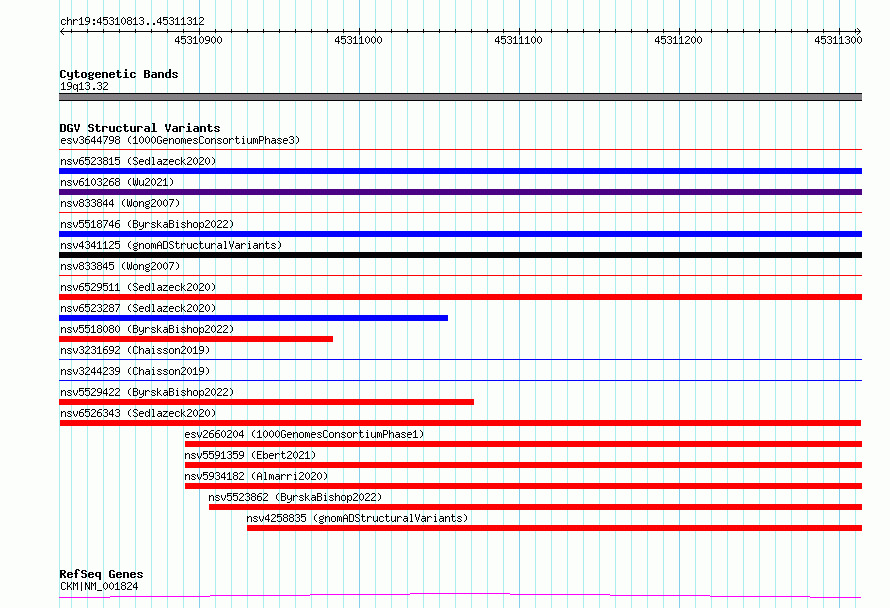Image resolution: width=890 pixels, height=608 pixels.
Task: Click the thin blue nsv3244239 variant line
Action: (460, 380)
